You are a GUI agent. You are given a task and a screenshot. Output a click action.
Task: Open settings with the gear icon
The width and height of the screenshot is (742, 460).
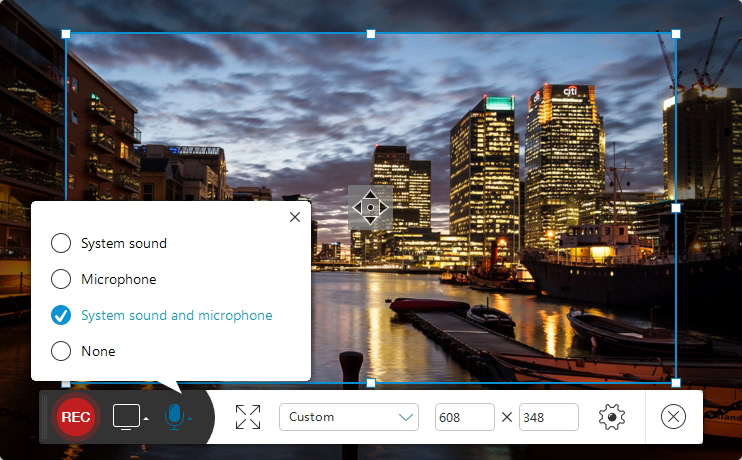pyautogui.click(x=612, y=417)
